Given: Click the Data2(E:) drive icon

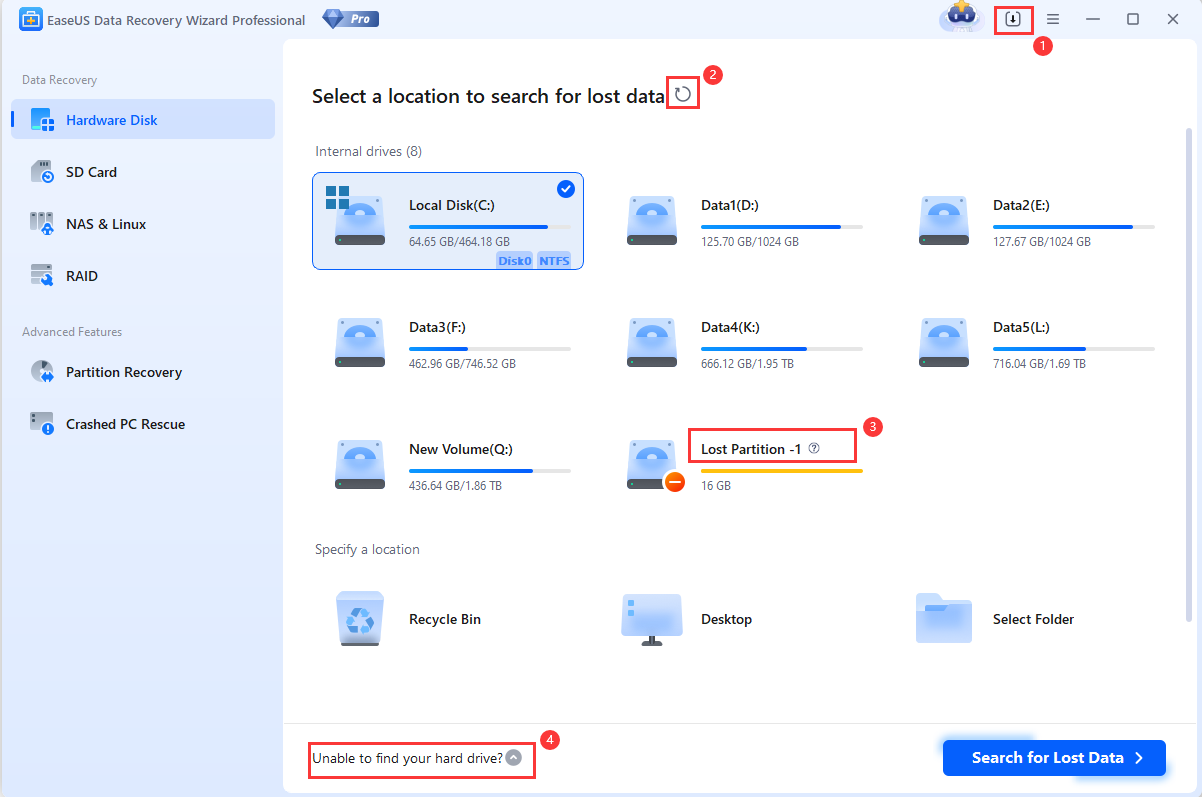Looking at the screenshot, I should click(x=944, y=220).
